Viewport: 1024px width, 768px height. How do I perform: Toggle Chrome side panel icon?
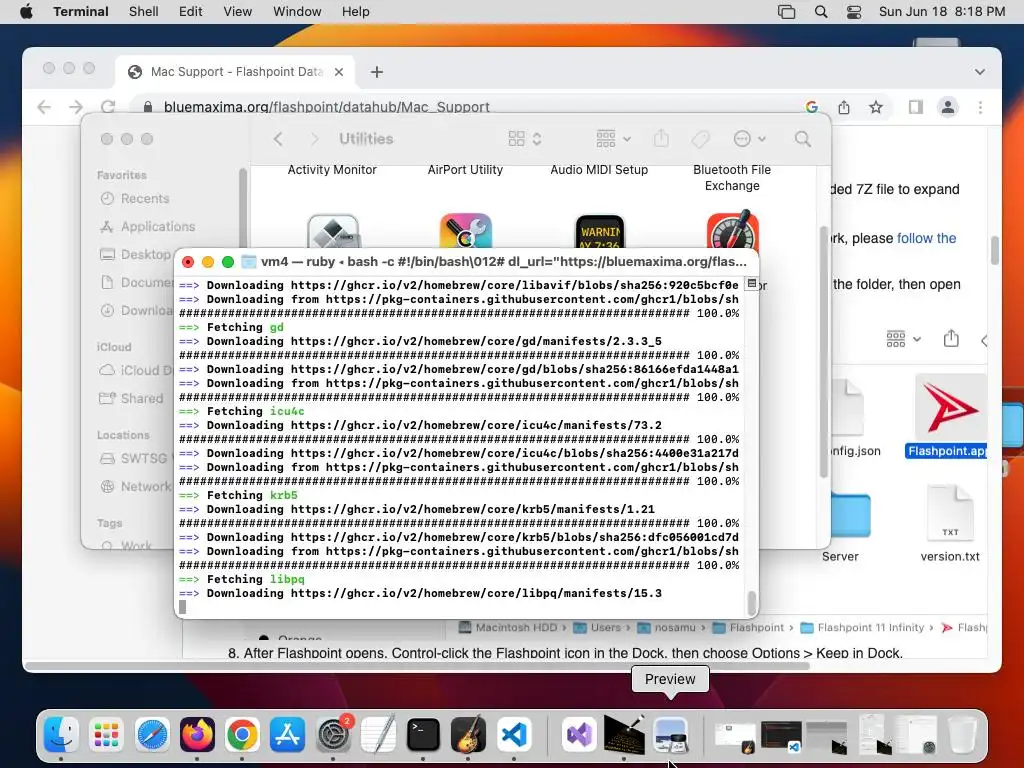(916, 107)
